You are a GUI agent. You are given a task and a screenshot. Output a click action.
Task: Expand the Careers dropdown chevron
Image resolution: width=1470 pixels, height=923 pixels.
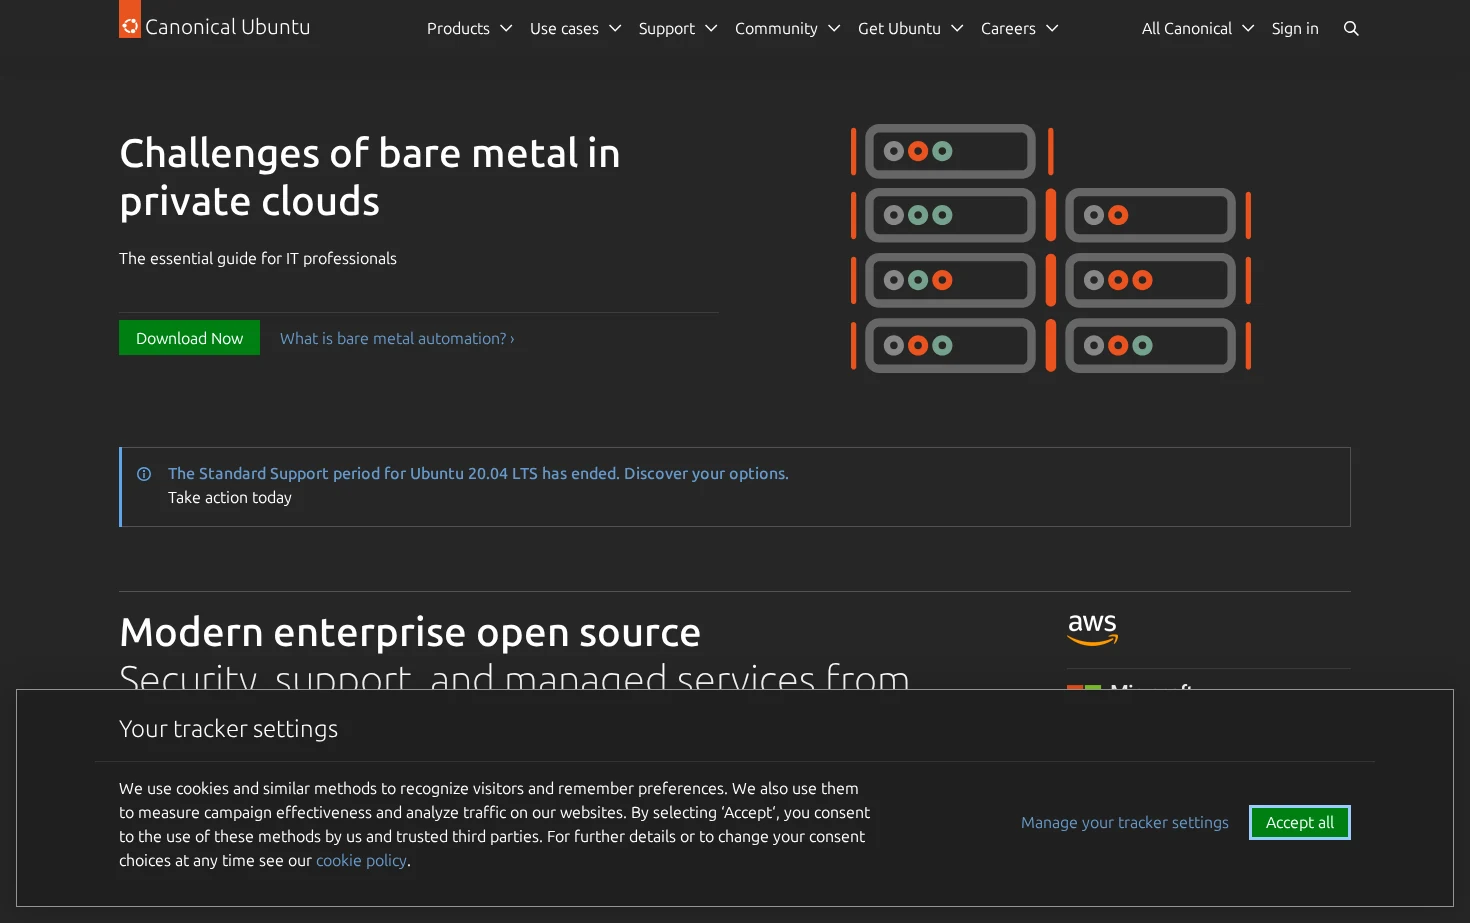1052,29
